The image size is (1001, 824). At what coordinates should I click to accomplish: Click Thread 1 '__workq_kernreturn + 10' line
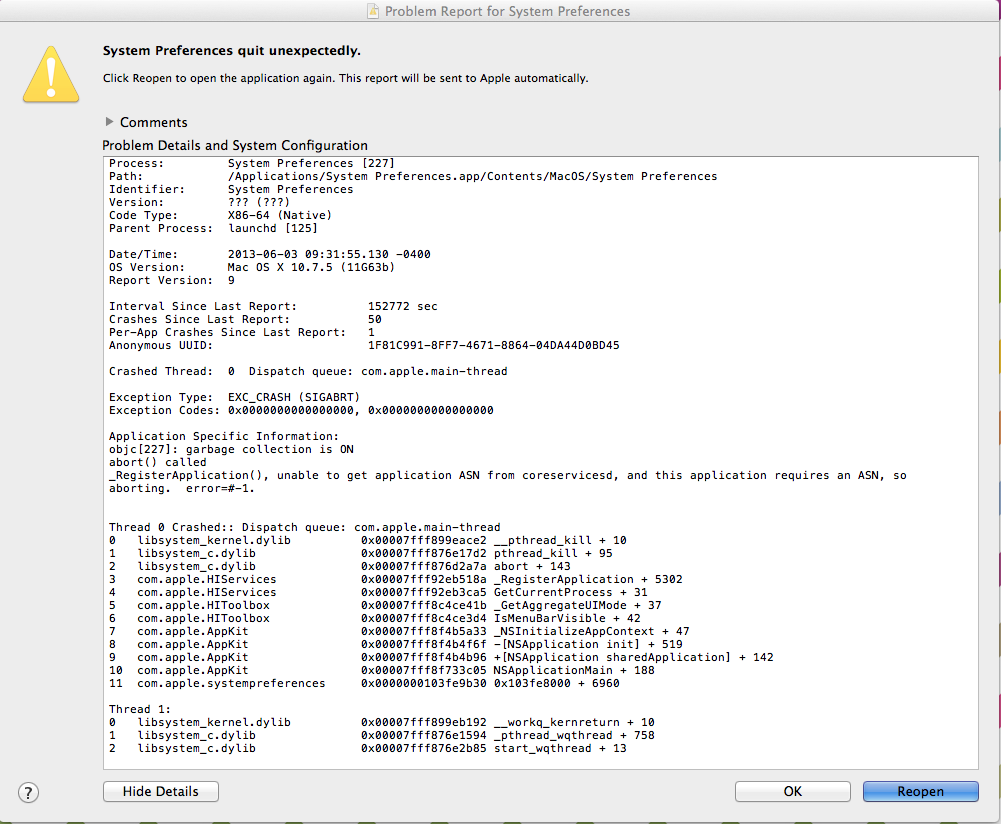(x=382, y=723)
